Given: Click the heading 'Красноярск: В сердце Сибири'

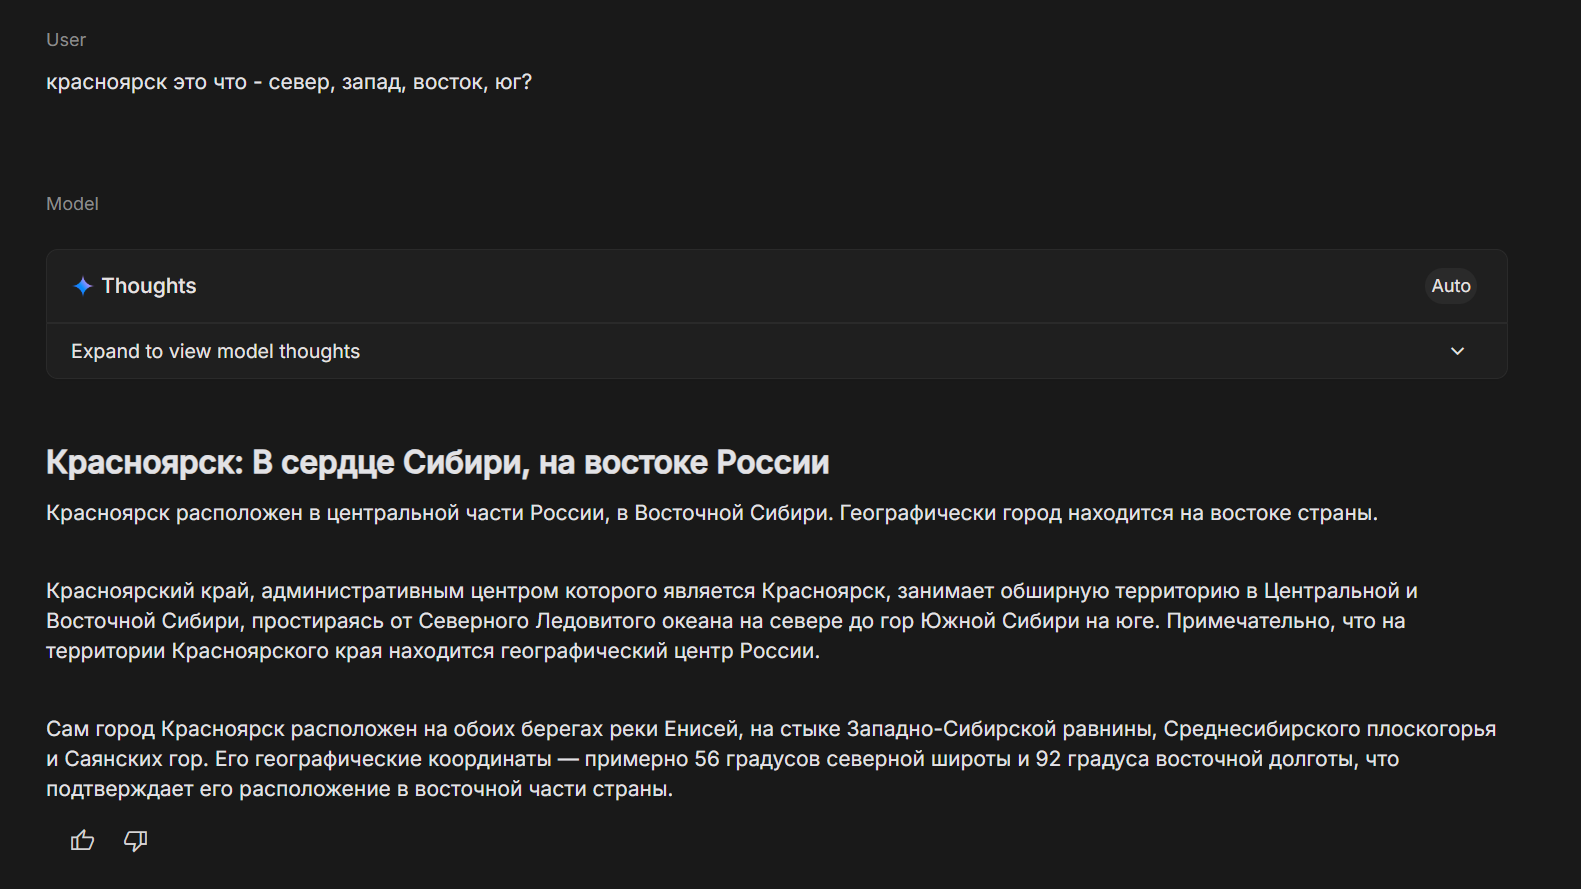Looking at the screenshot, I should [x=437, y=463].
